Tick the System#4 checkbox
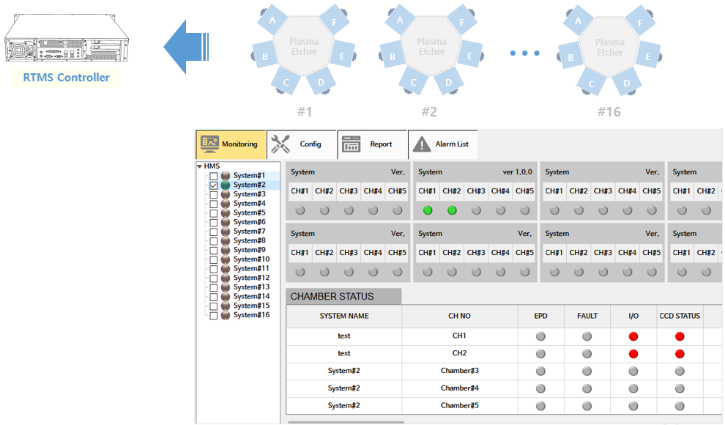Screen dimensions: 725x425 [214, 203]
